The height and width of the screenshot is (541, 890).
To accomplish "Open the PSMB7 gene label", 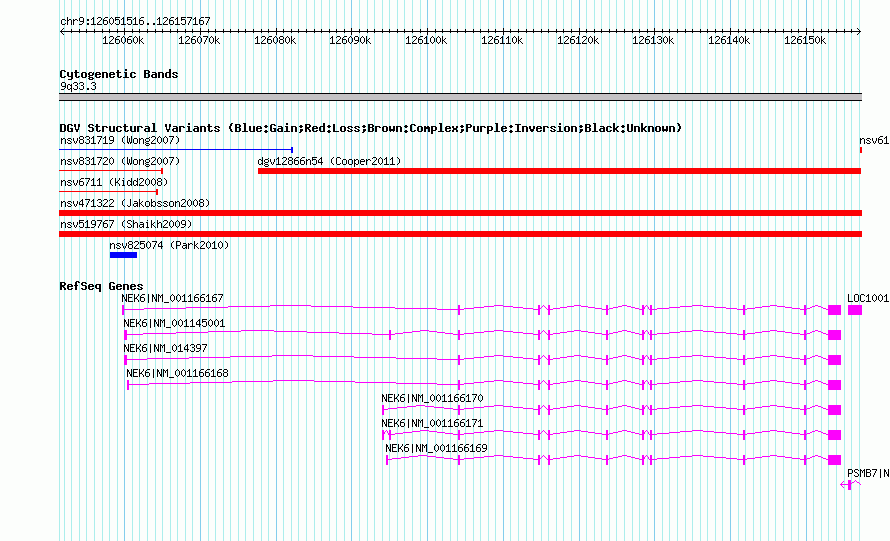I will (x=868, y=473).
